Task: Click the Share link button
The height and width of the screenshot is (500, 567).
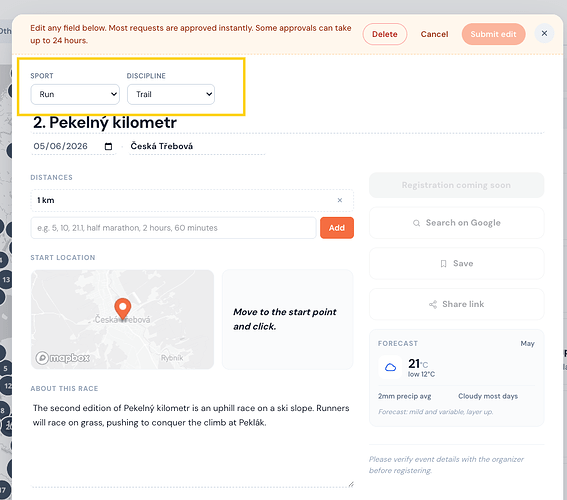Action: point(456,304)
